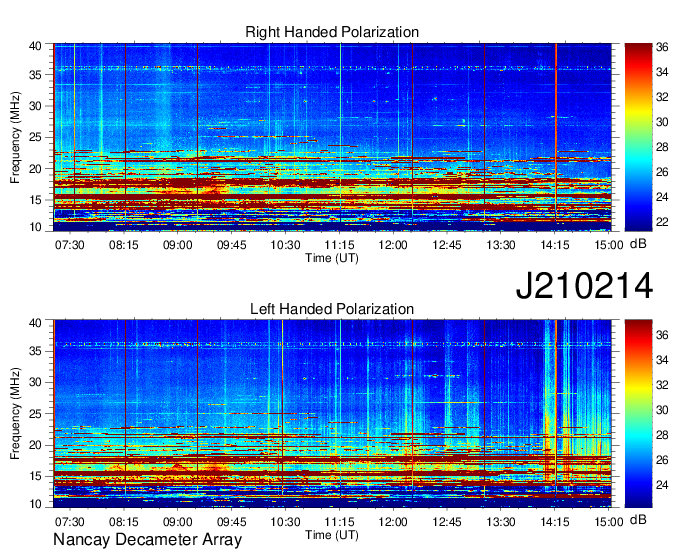The image size is (680, 552).
Task: Click the 20 MHz tick of Left Handed plot
Action: [35, 445]
